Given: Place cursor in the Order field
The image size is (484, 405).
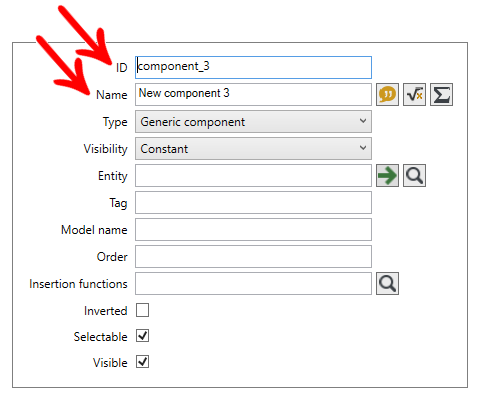Looking at the screenshot, I should pyautogui.click(x=253, y=257).
